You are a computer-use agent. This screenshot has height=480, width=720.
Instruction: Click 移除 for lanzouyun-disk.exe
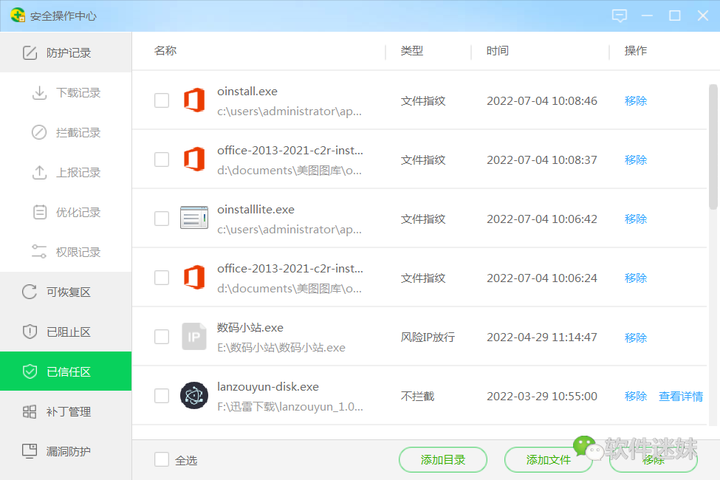[x=636, y=396]
